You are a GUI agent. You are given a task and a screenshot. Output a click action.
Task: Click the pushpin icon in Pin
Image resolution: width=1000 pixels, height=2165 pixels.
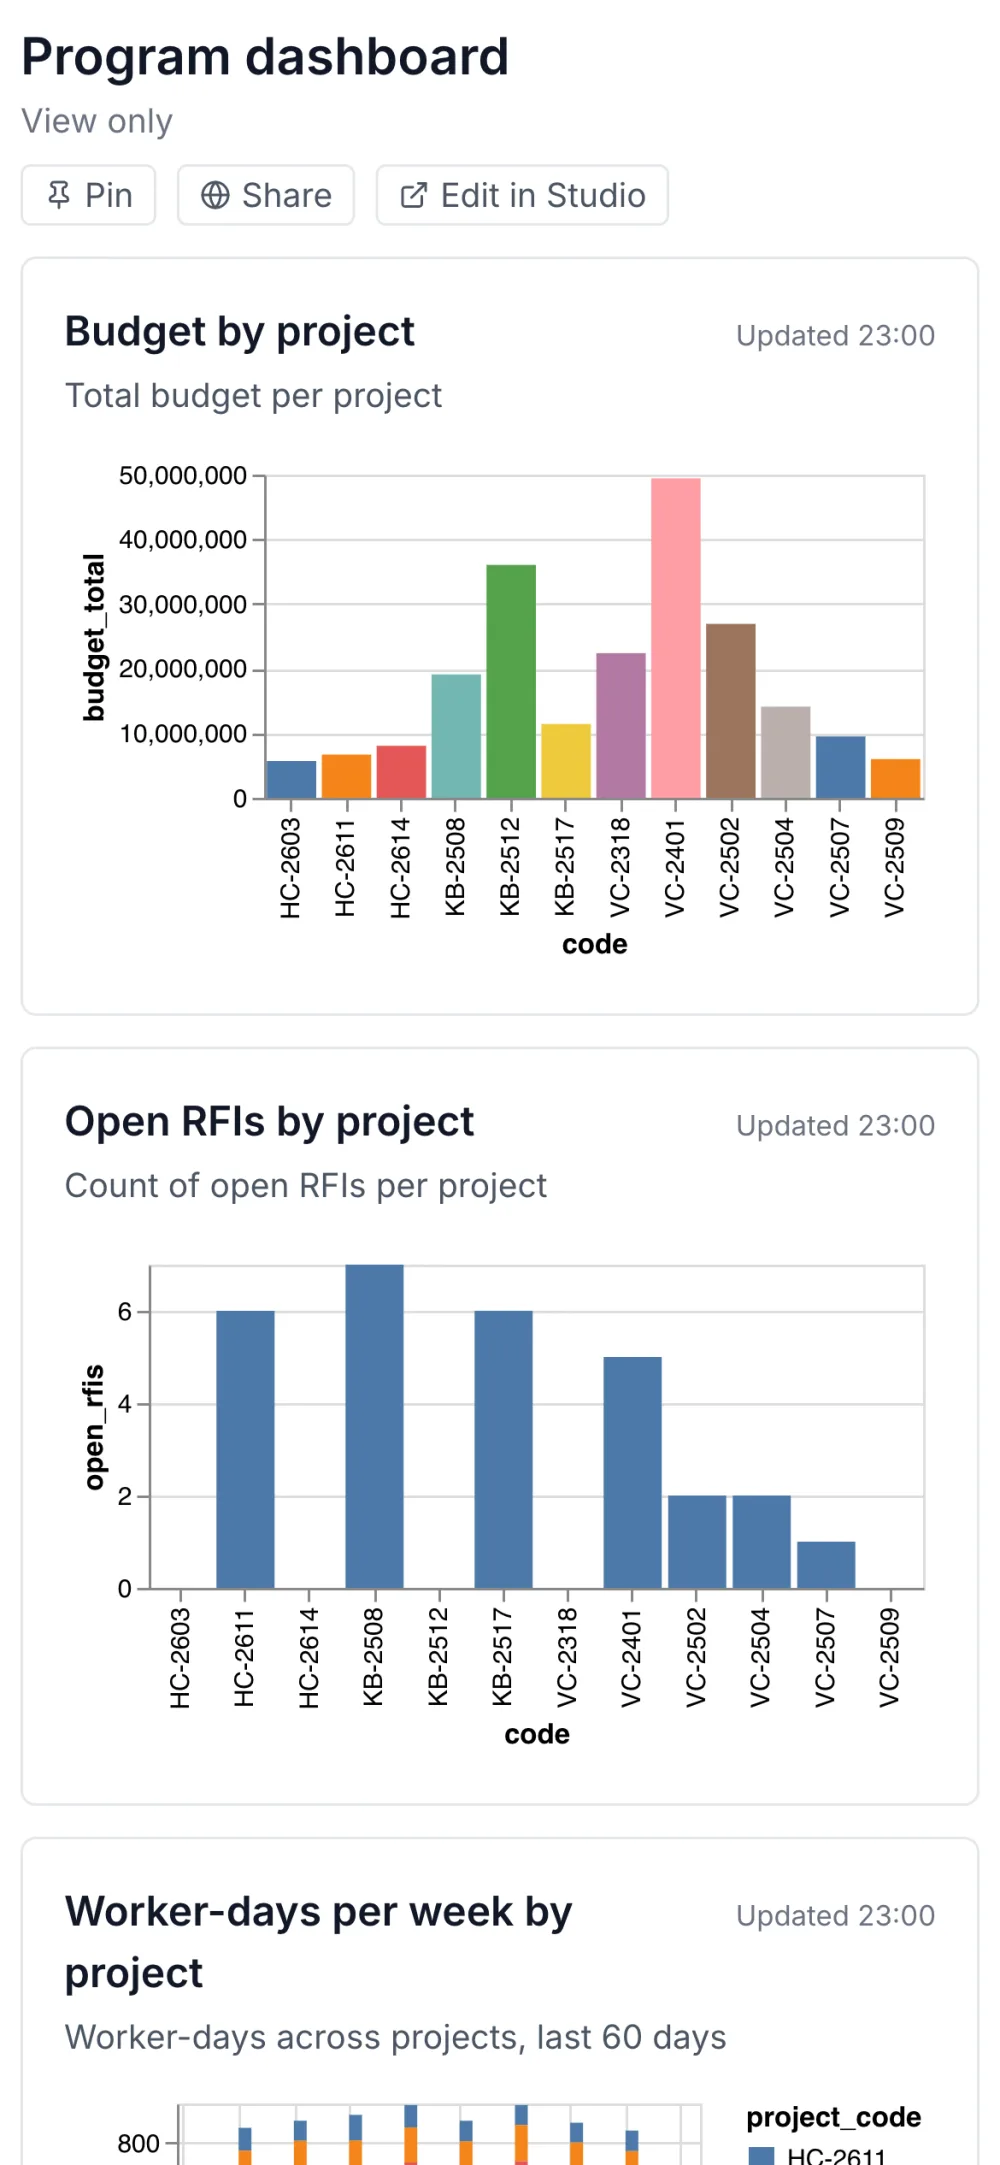click(59, 195)
